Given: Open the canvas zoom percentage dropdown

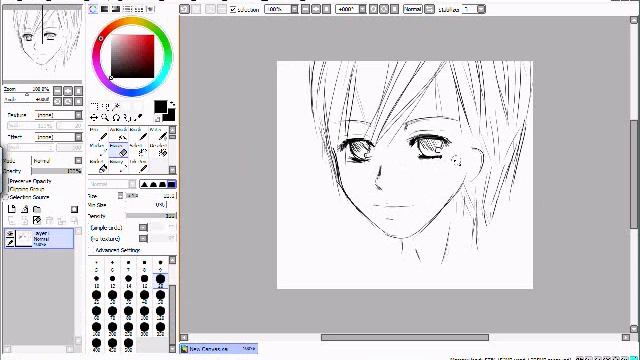Looking at the screenshot, I should 294,9.
